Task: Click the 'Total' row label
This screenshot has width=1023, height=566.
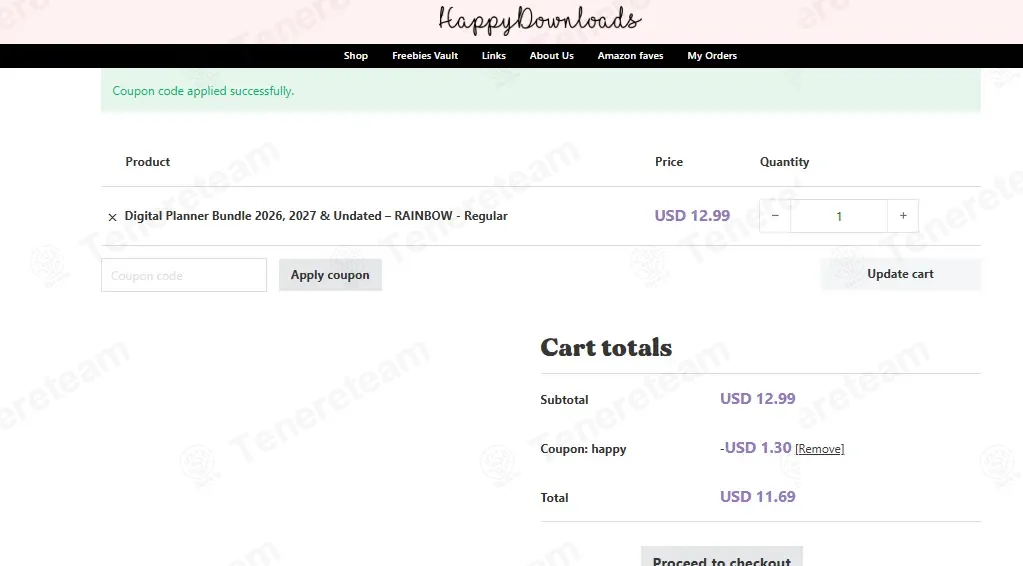Action: (x=555, y=498)
